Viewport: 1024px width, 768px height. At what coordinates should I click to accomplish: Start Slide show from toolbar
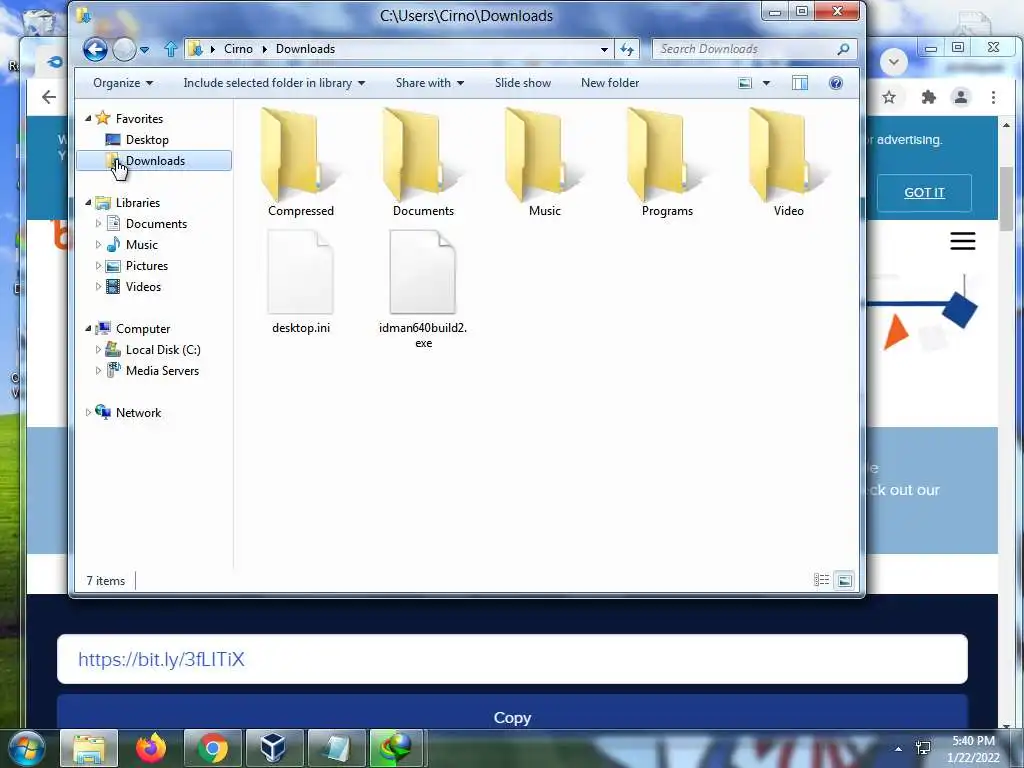click(x=522, y=83)
